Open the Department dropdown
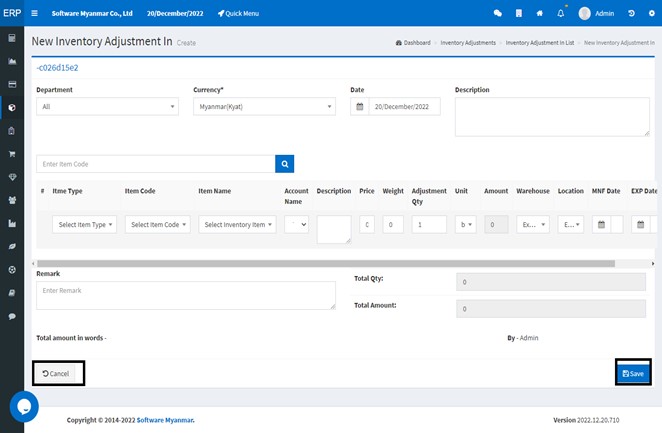Screen dimensions: 662x433 coord(107,106)
